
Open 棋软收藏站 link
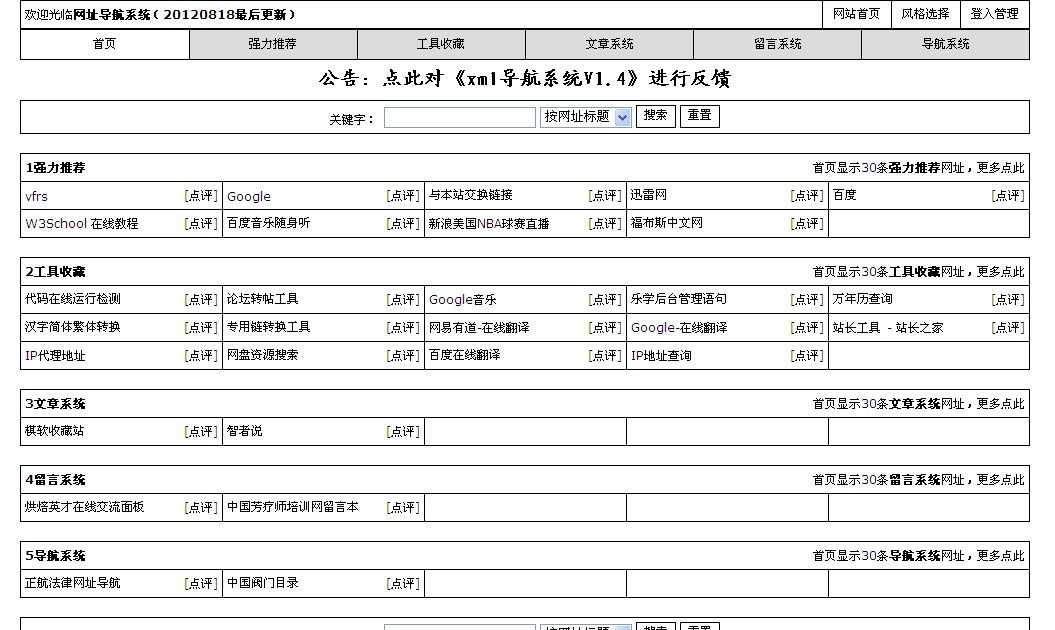pos(54,431)
